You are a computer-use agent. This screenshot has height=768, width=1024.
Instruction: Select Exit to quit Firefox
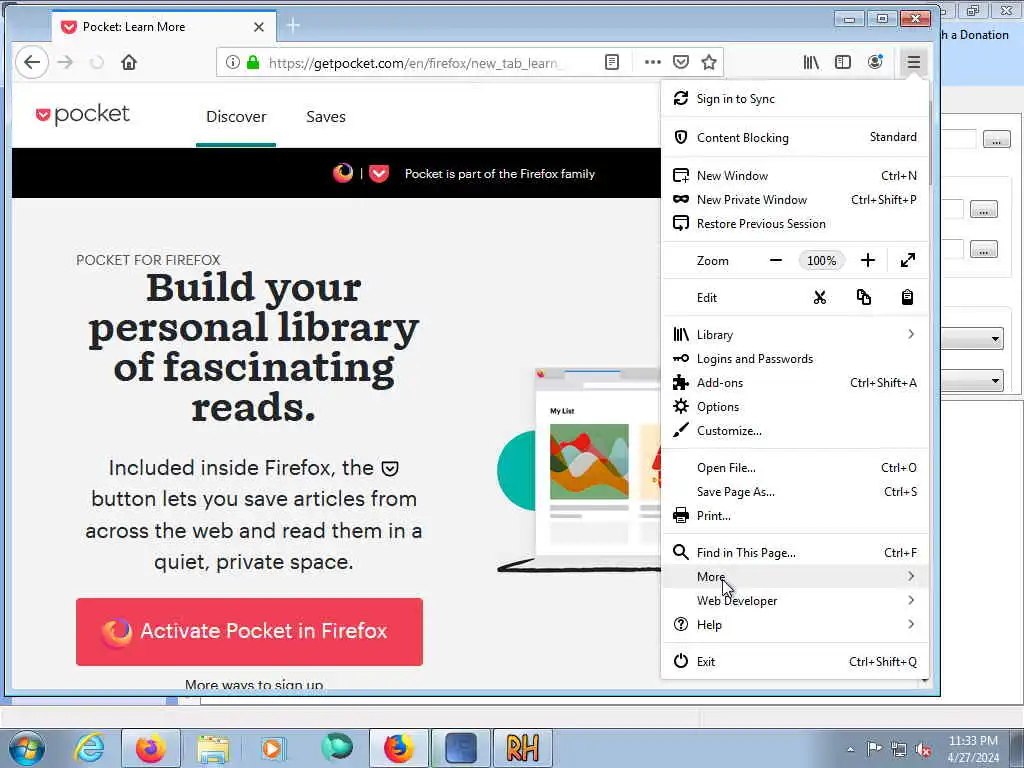(x=794, y=662)
